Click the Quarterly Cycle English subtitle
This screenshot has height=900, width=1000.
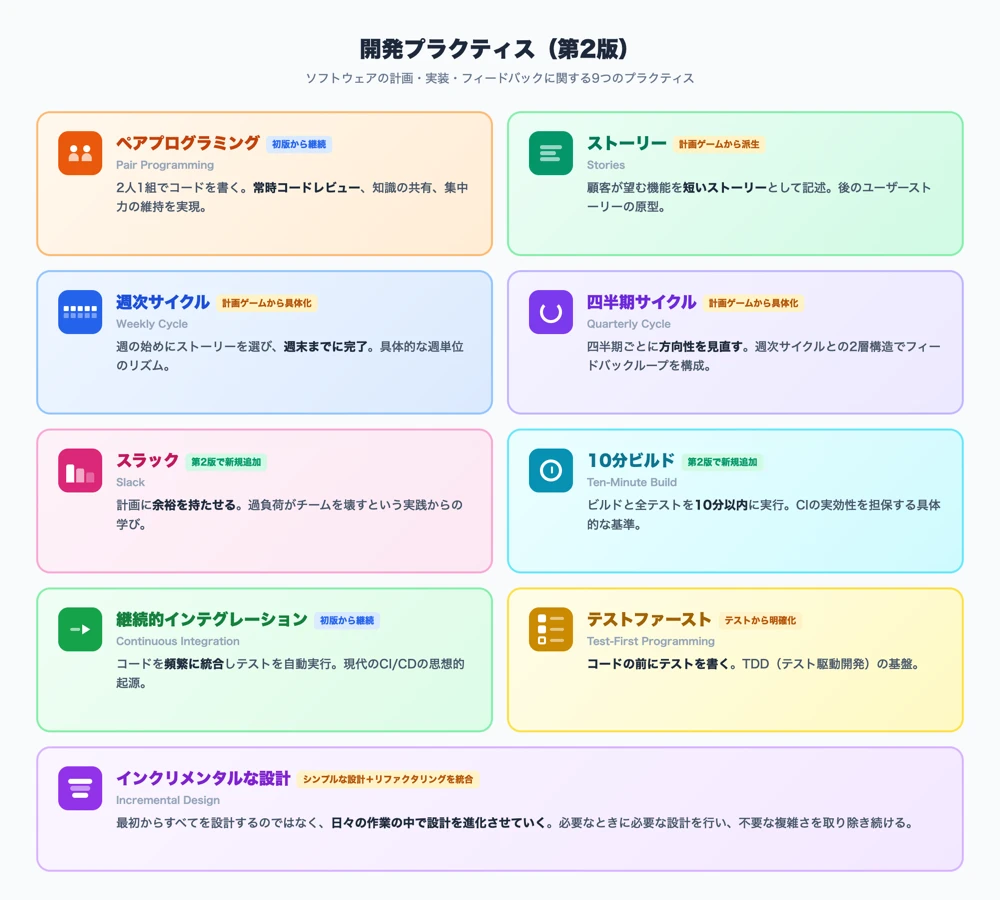(x=629, y=324)
